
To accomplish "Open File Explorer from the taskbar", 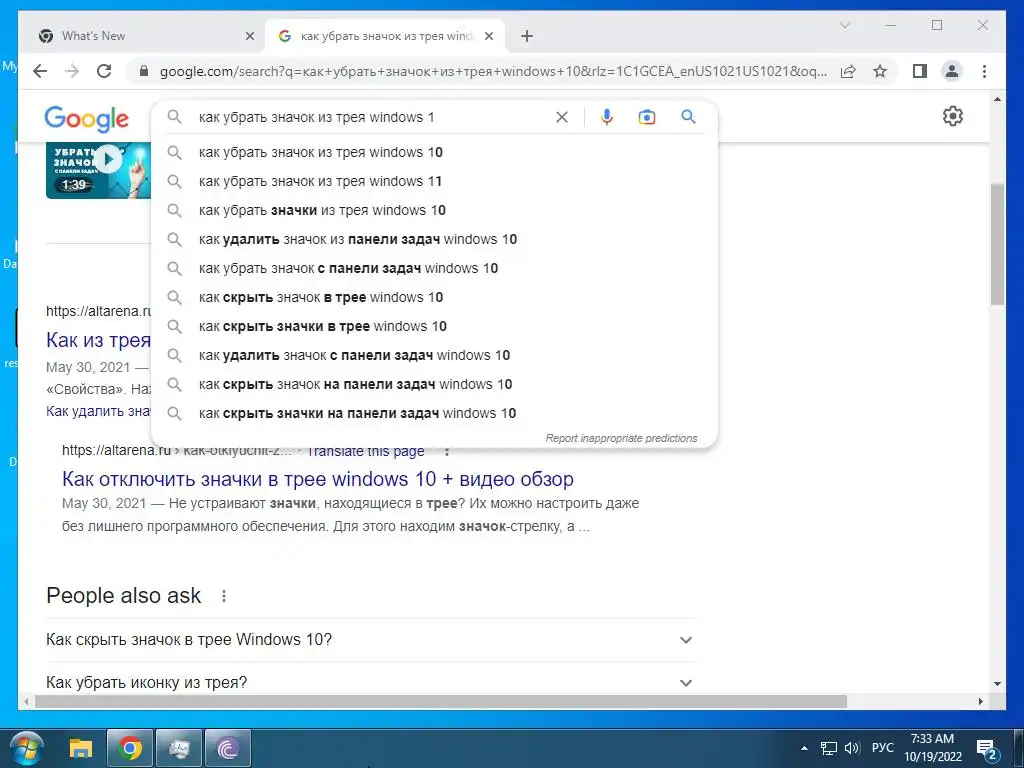I will click(81, 748).
